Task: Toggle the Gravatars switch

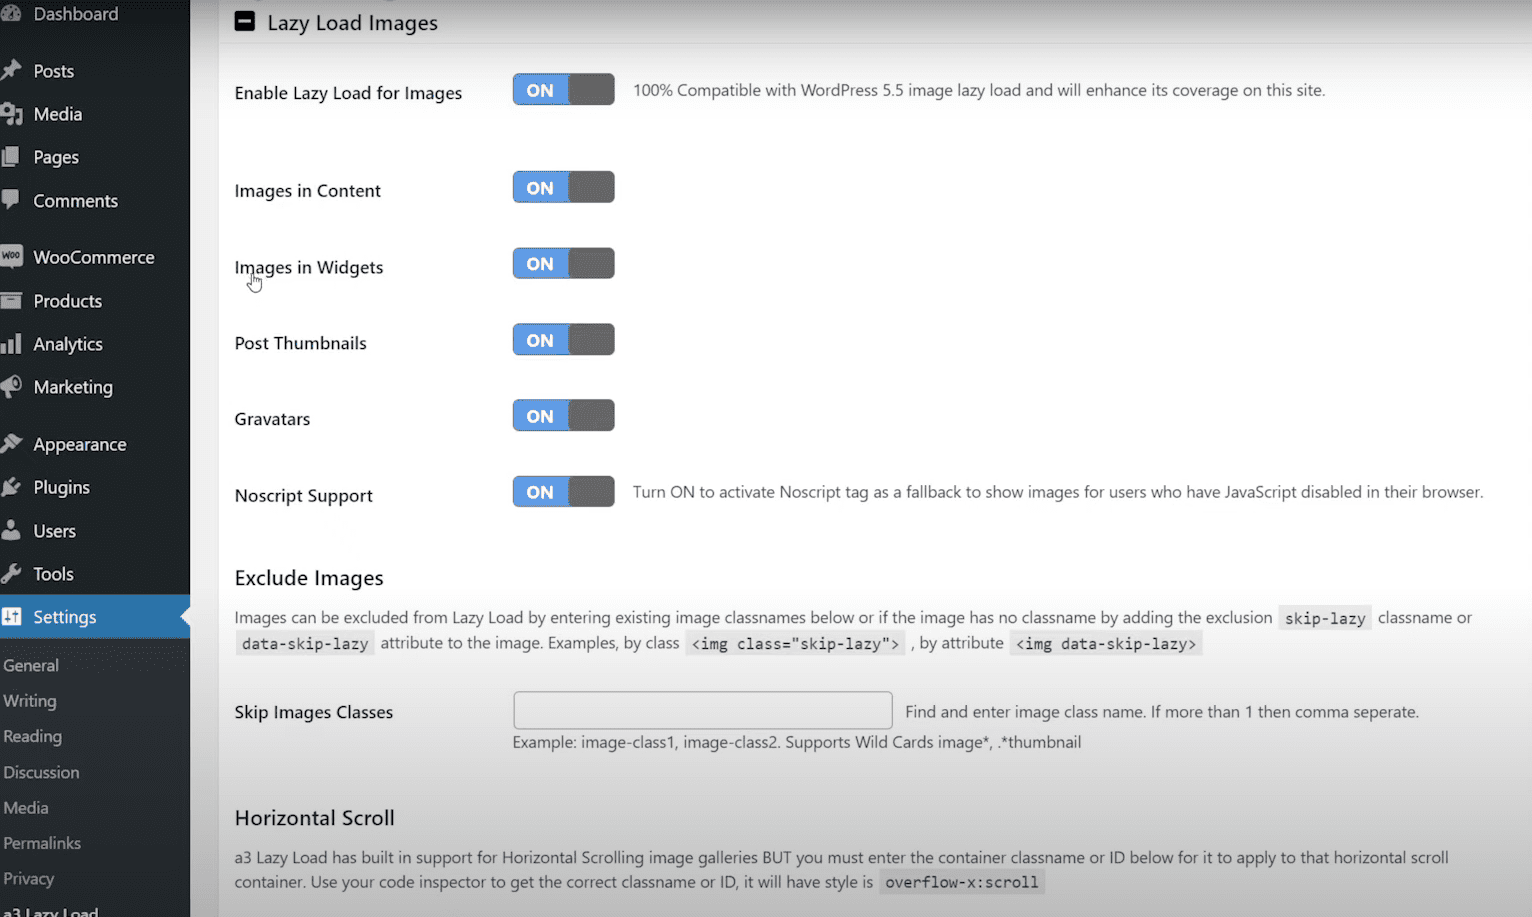Action: click(x=563, y=416)
